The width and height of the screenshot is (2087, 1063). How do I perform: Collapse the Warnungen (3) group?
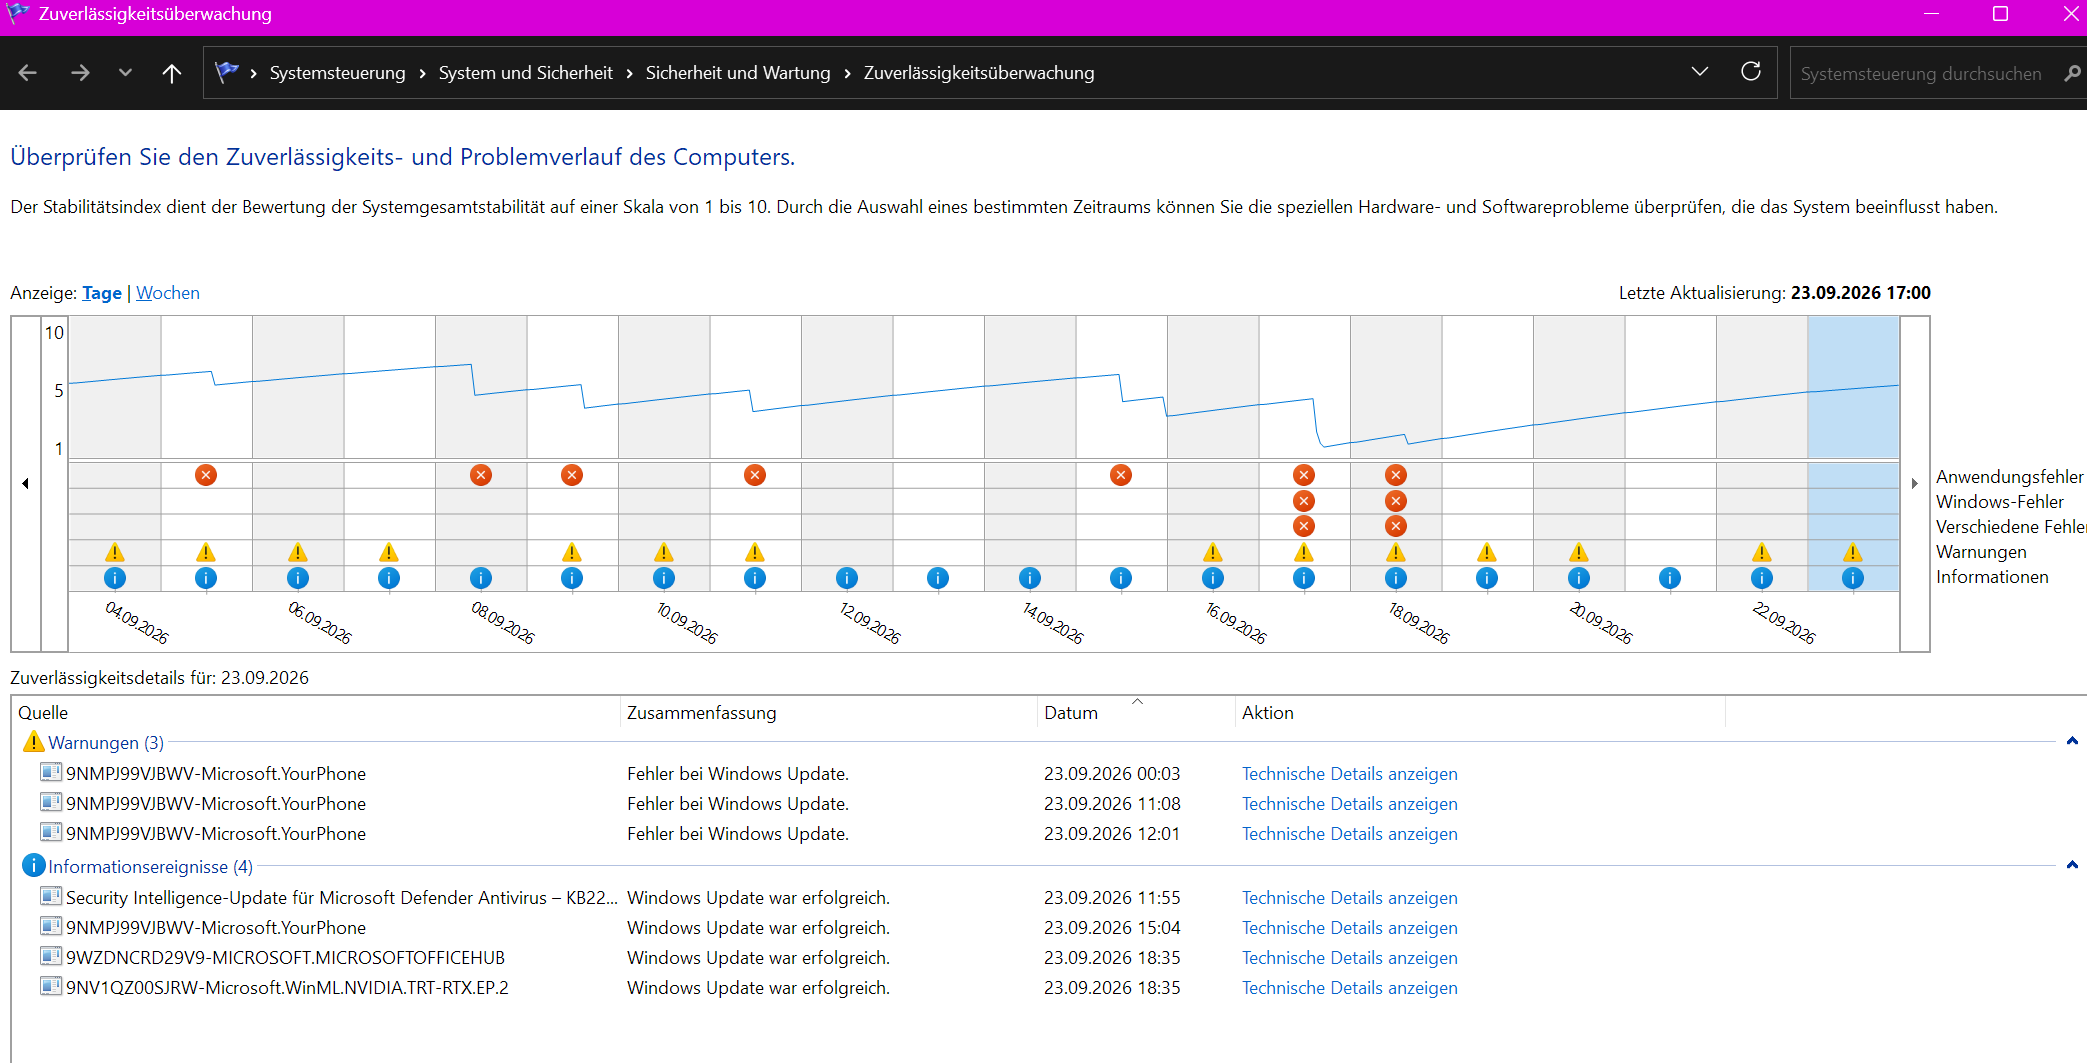point(2072,741)
